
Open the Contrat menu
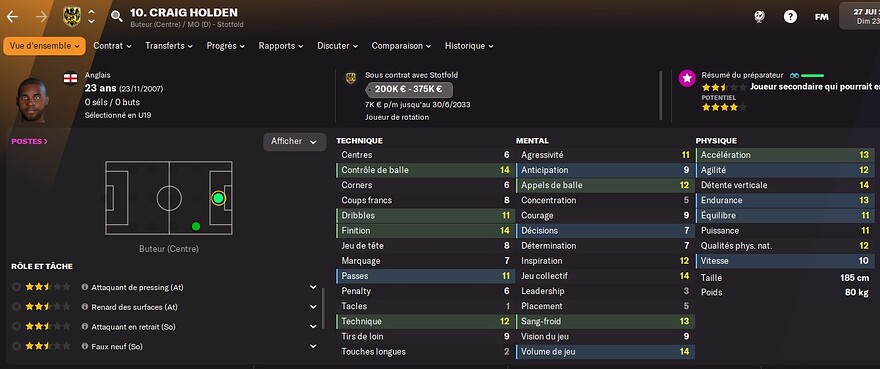point(112,46)
